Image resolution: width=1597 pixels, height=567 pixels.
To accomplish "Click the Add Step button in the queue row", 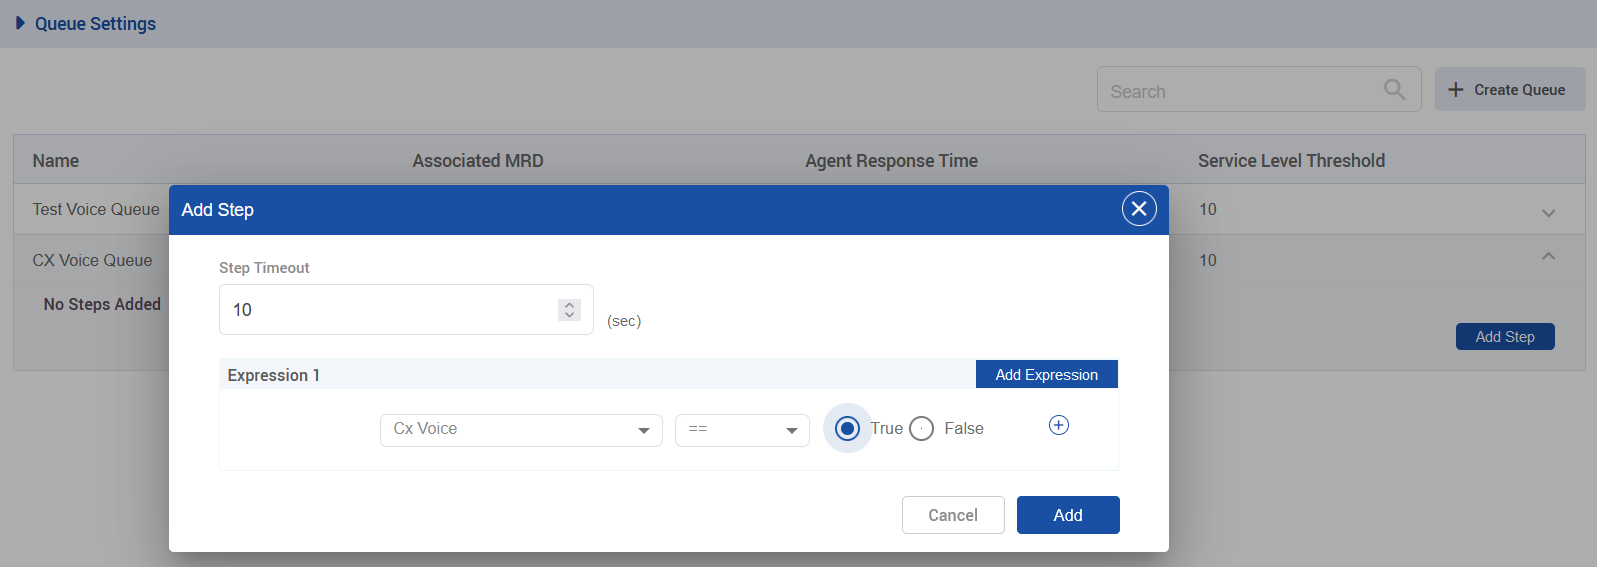I will [x=1504, y=337].
